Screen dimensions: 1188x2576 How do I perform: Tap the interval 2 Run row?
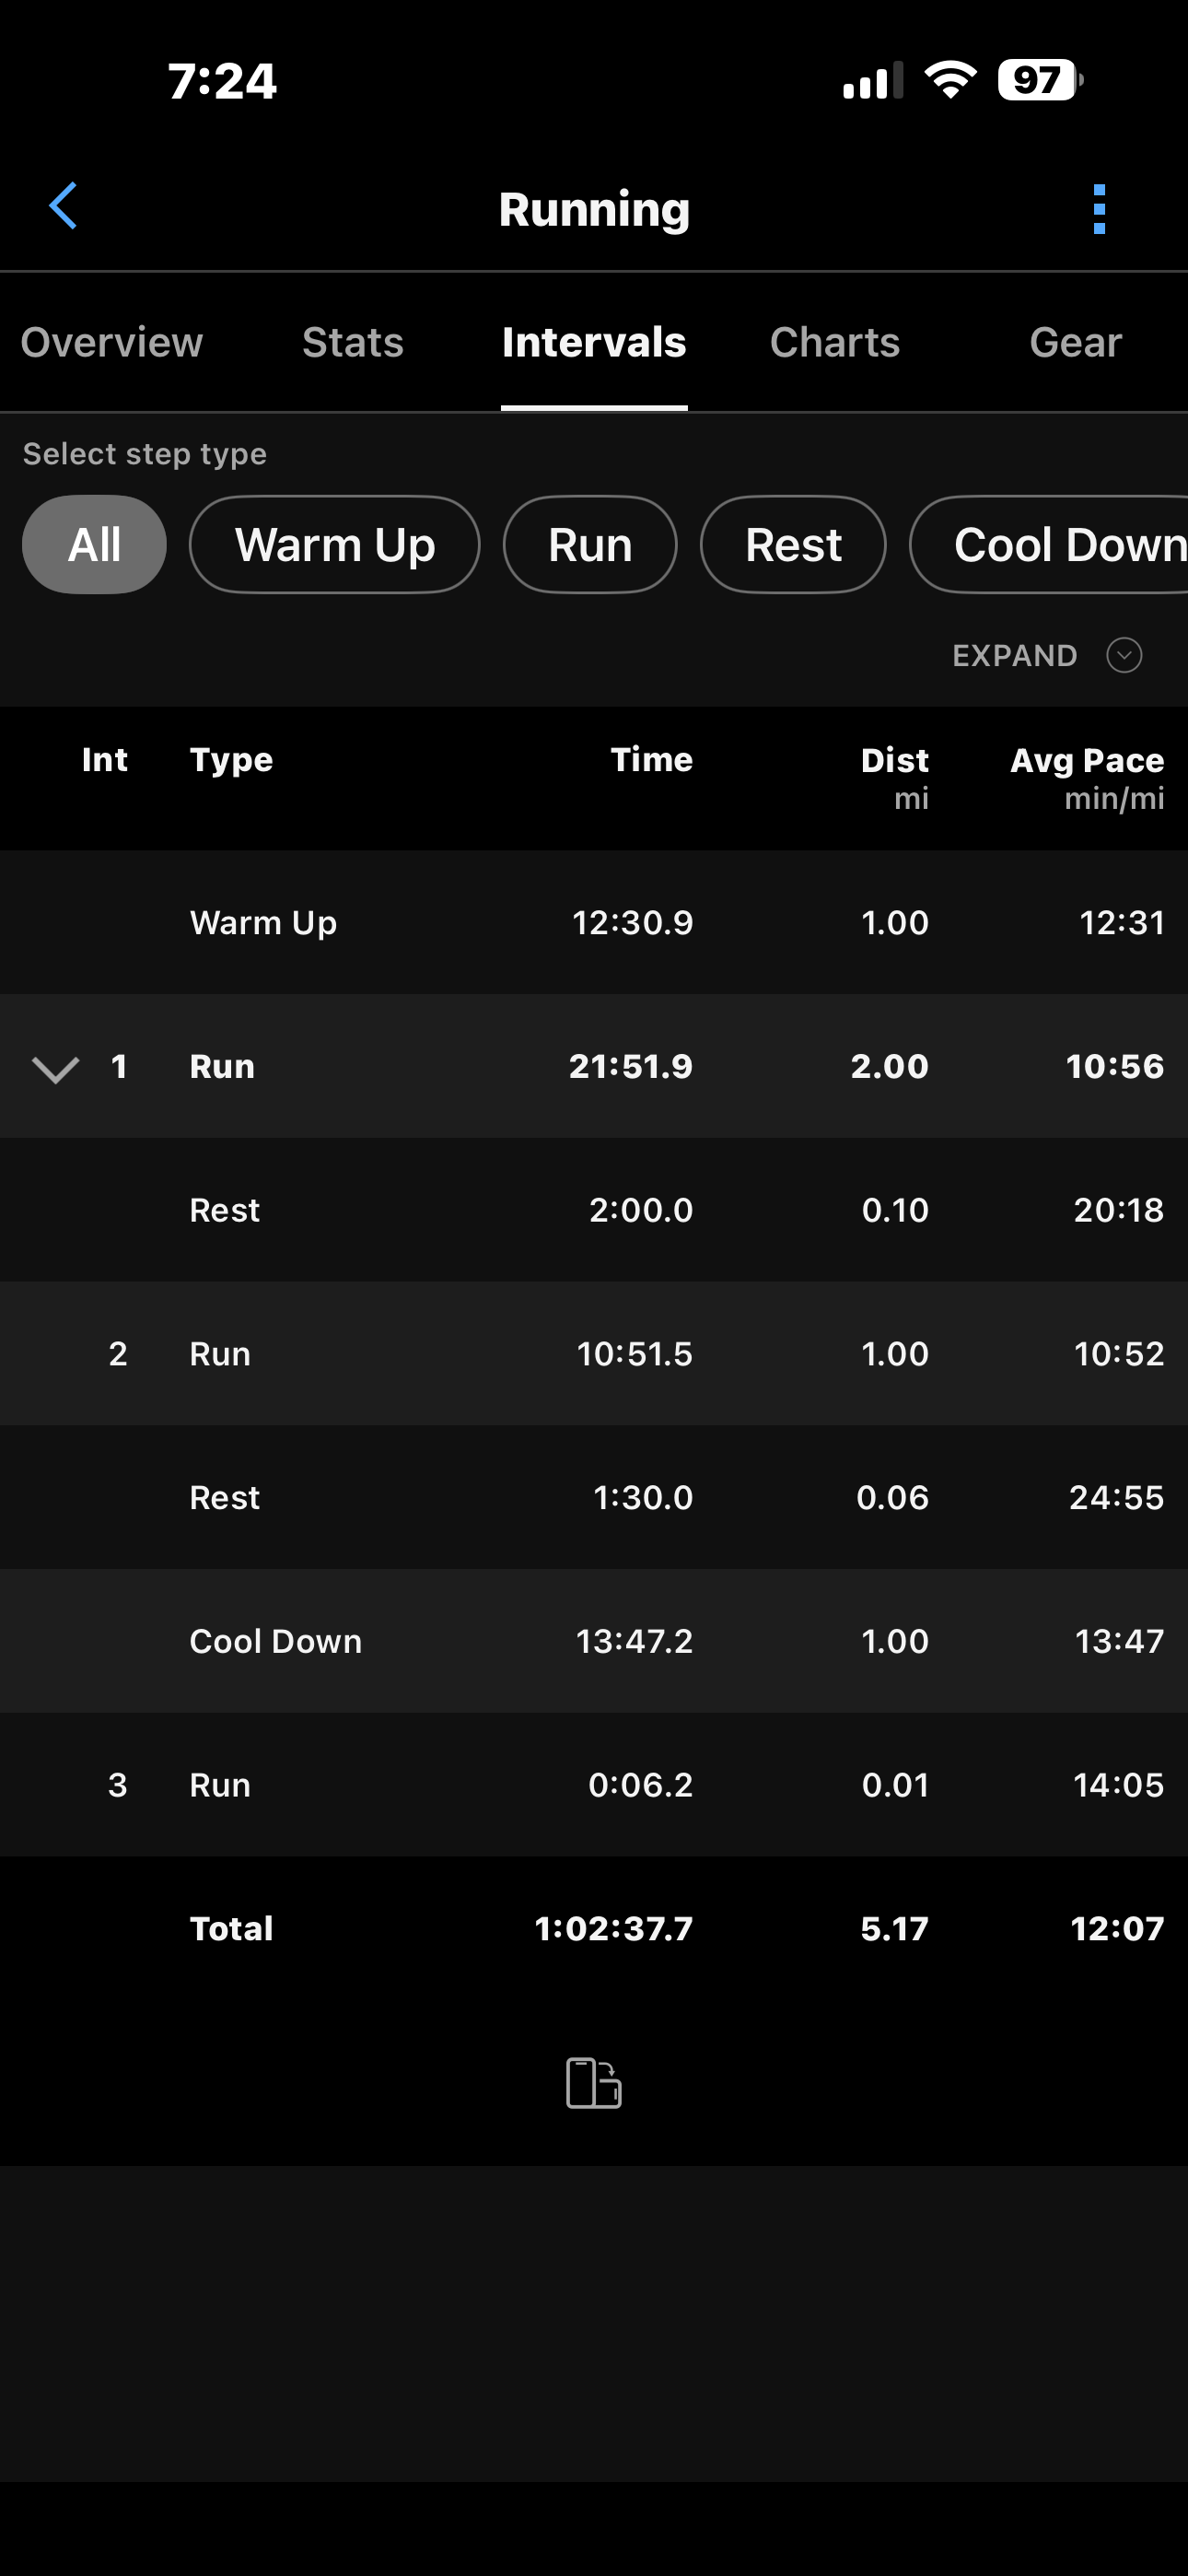point(594,1354)
